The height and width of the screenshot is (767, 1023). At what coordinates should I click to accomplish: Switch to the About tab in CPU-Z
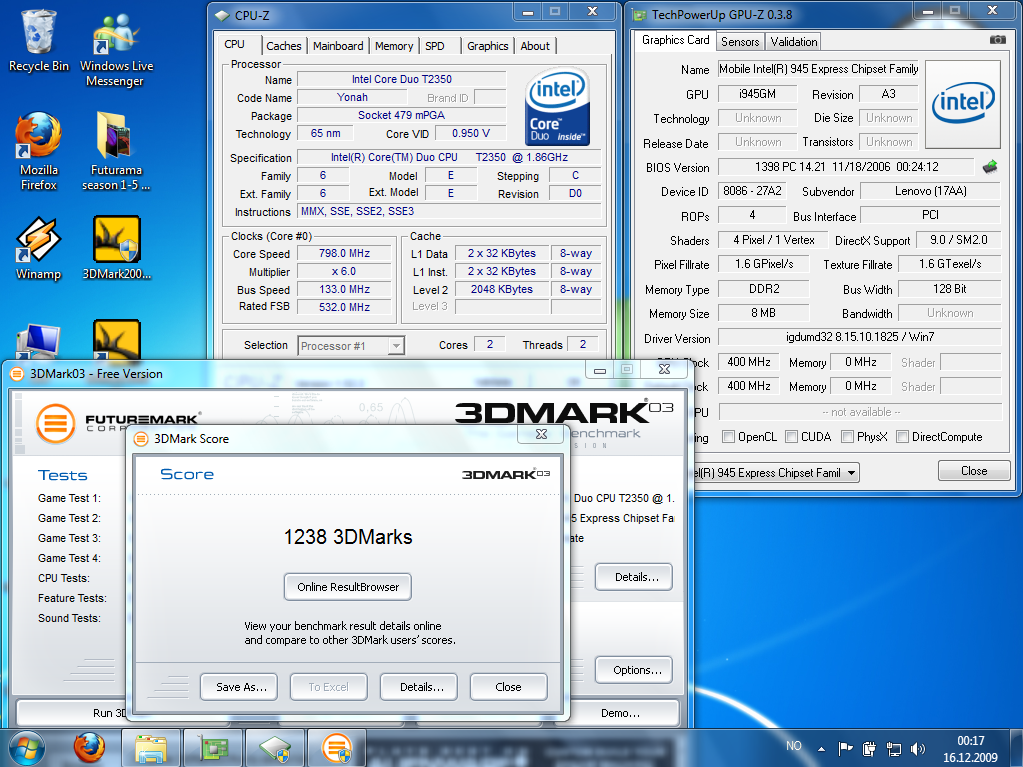click(535, 46)
